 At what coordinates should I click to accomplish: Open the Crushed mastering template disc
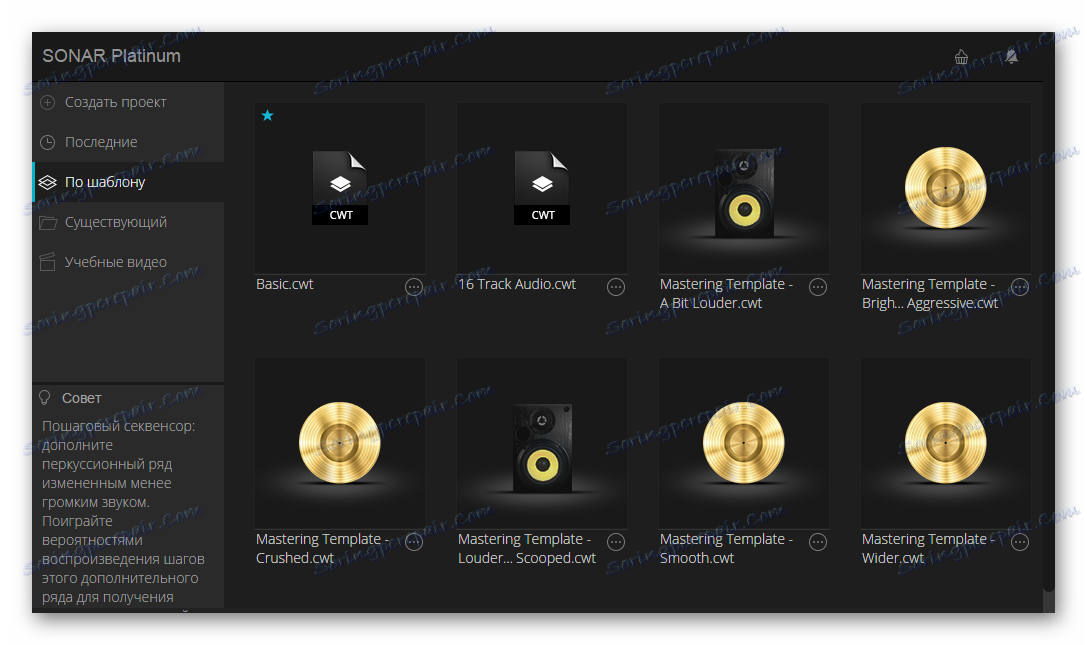[340, 443]
